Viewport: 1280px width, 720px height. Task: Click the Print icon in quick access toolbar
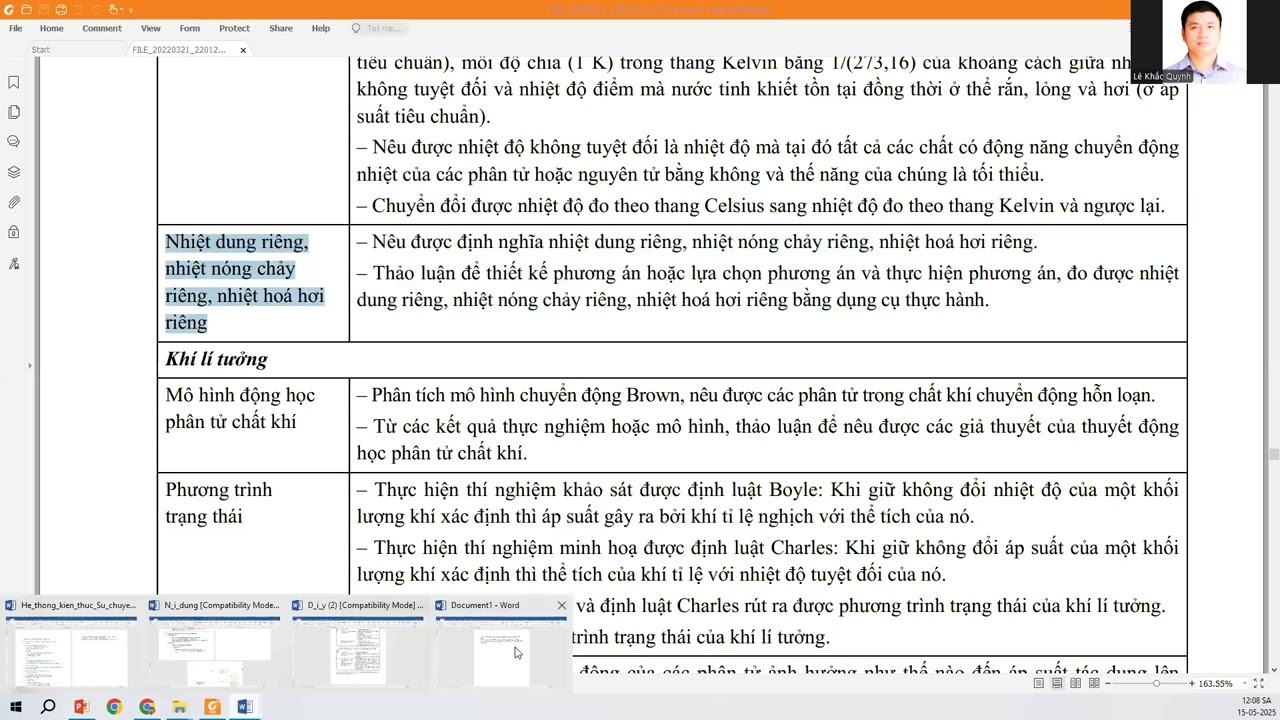point(61,10)
